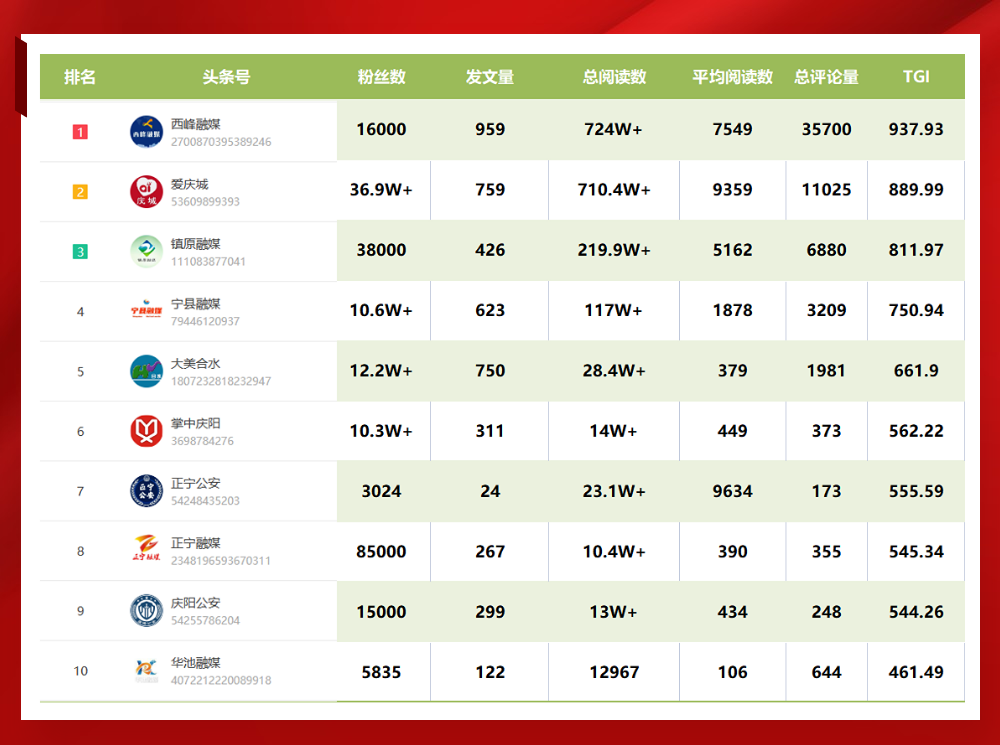Open the 西峰融媒 account name link
Image resolution: width=1000 pixels, height=745 pixels.
[195, 124]
